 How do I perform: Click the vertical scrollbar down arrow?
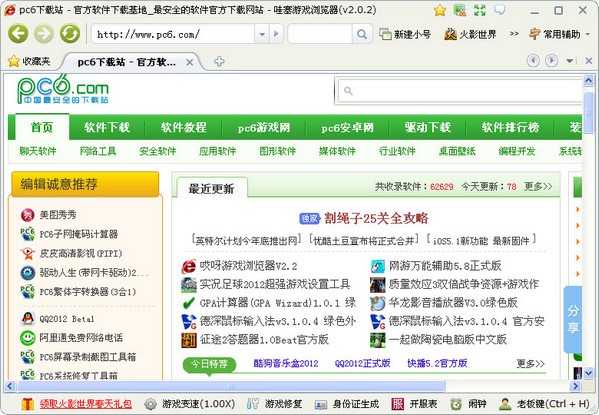pyautogui.click(x=588, y=373)
